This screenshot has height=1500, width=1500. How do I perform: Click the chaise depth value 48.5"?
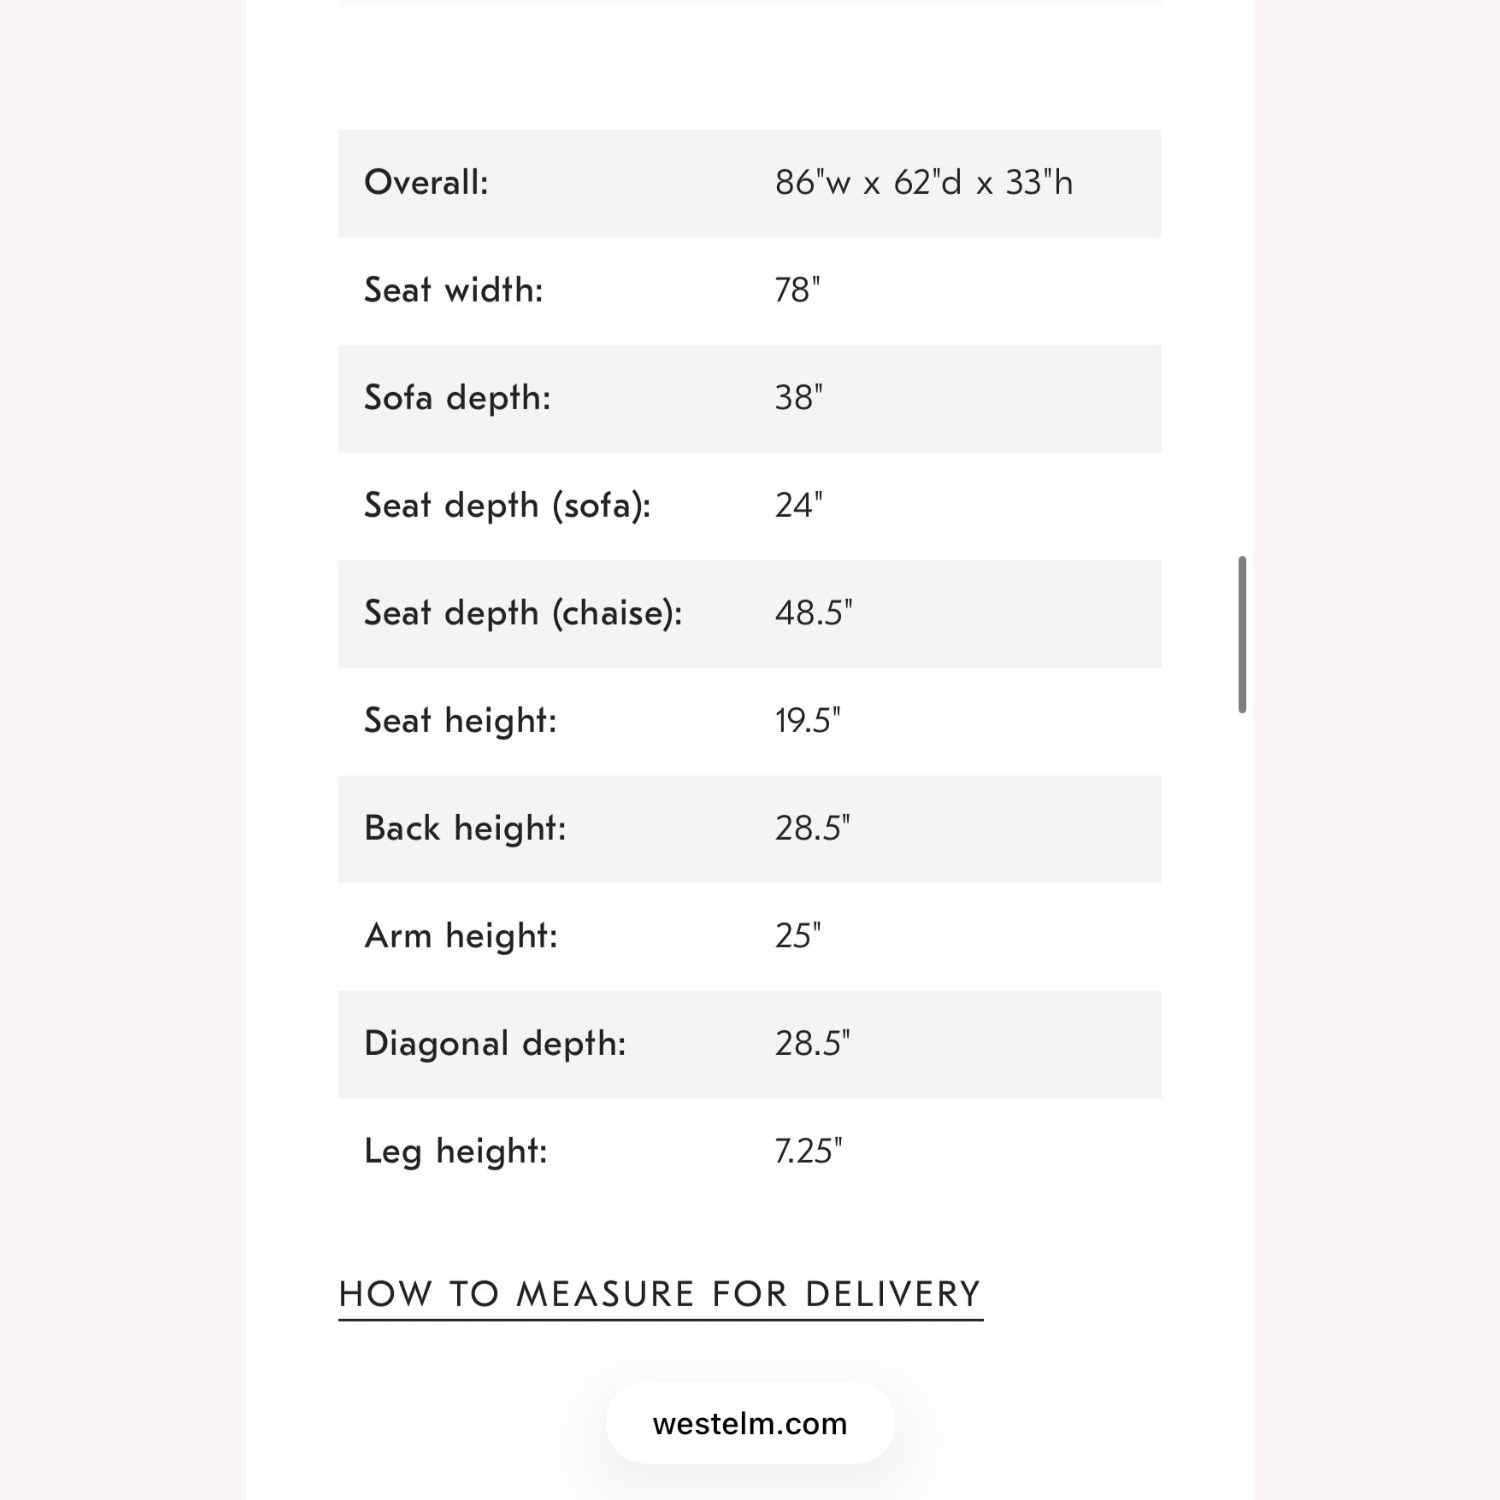click(x=813, y=613)
